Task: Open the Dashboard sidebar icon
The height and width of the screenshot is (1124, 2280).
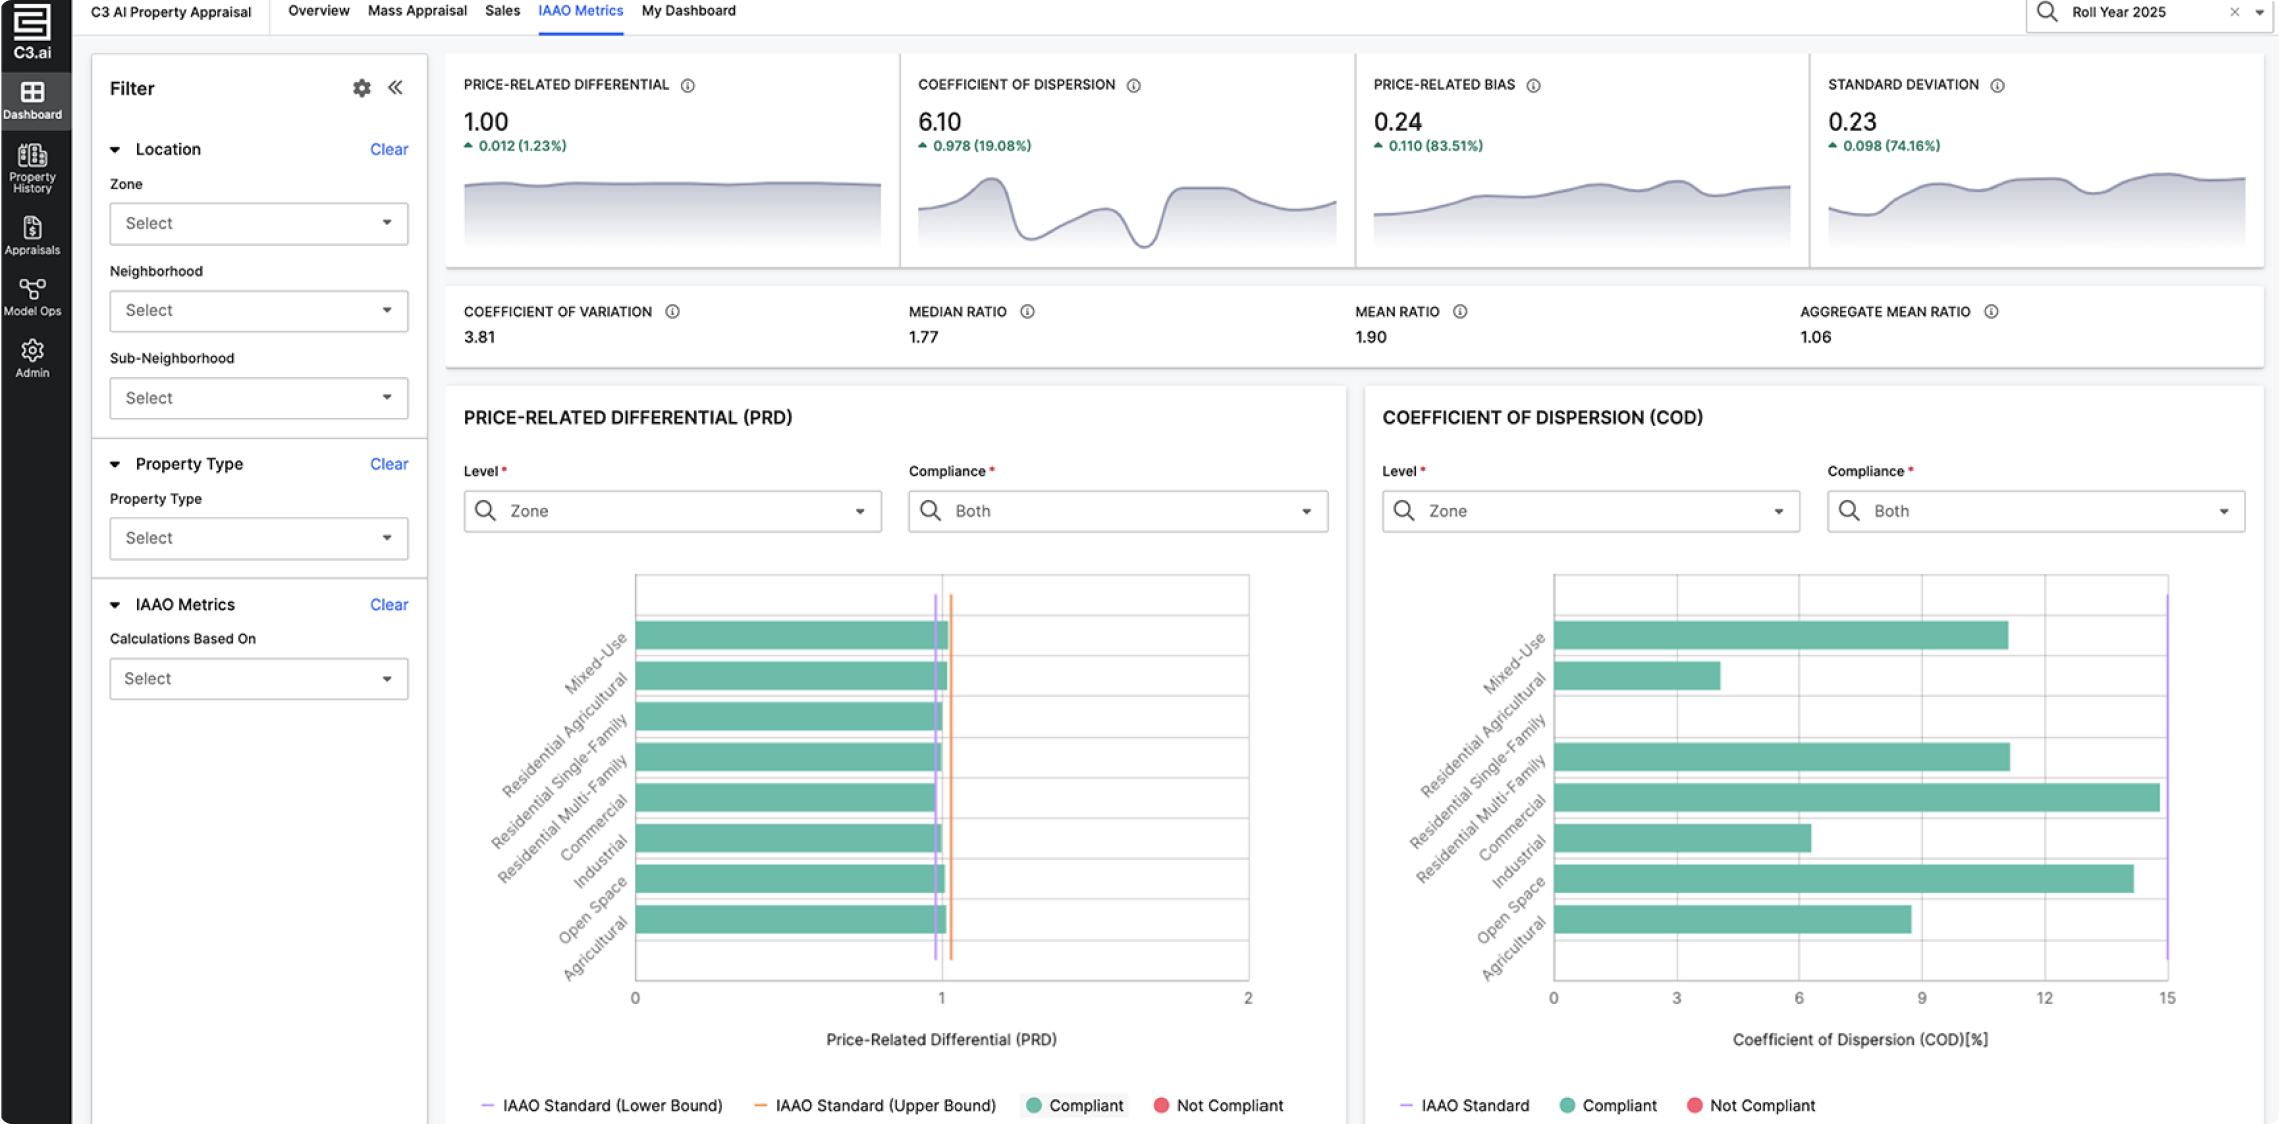Action: tap(32, 100)
